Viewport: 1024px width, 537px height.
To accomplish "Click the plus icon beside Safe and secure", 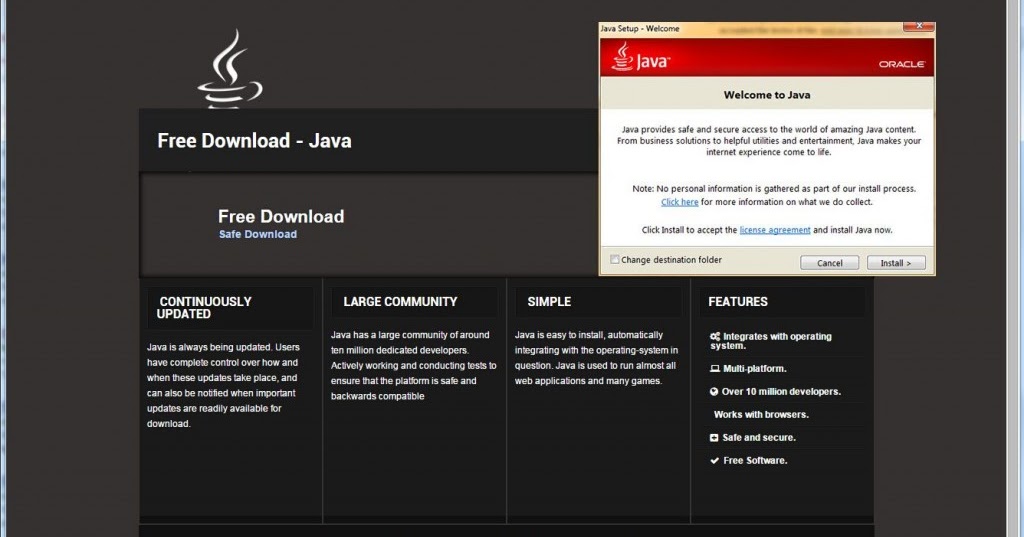I will (x=714, y=438).
